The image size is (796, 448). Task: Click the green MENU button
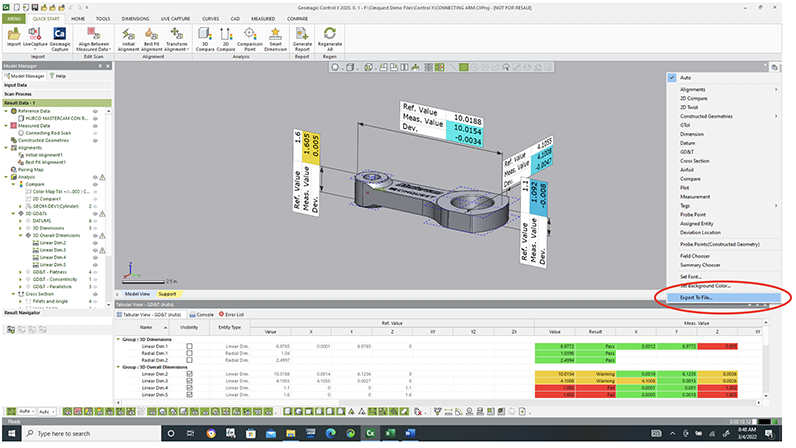point(14,19)
